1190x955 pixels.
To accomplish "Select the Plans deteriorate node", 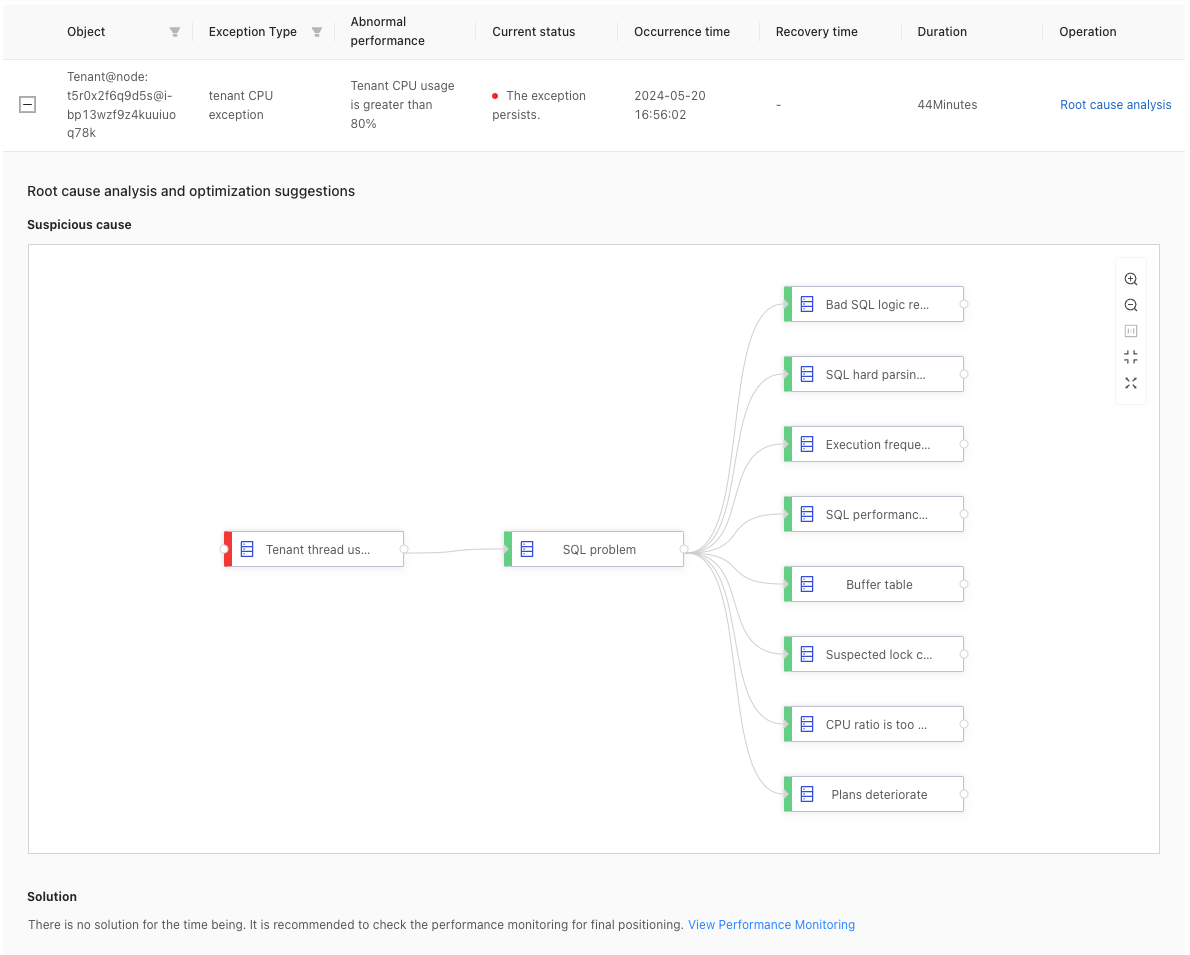I will coord(874,794).
